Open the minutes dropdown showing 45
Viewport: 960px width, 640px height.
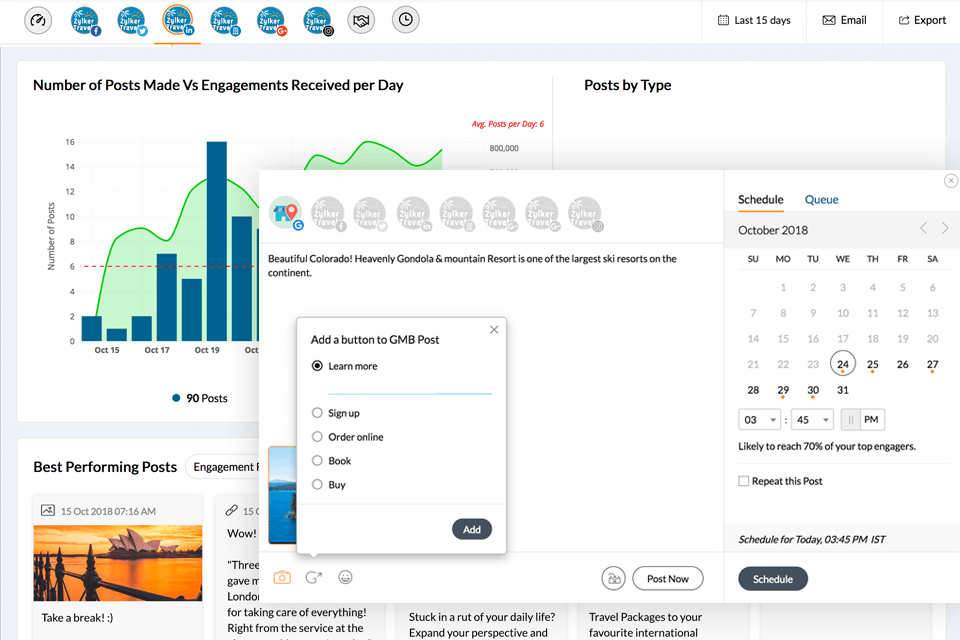(x=812, y=420)
